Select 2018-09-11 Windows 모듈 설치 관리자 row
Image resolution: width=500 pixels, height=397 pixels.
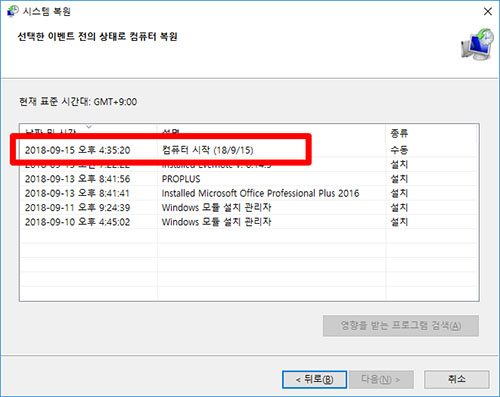[x=249, y=208]
